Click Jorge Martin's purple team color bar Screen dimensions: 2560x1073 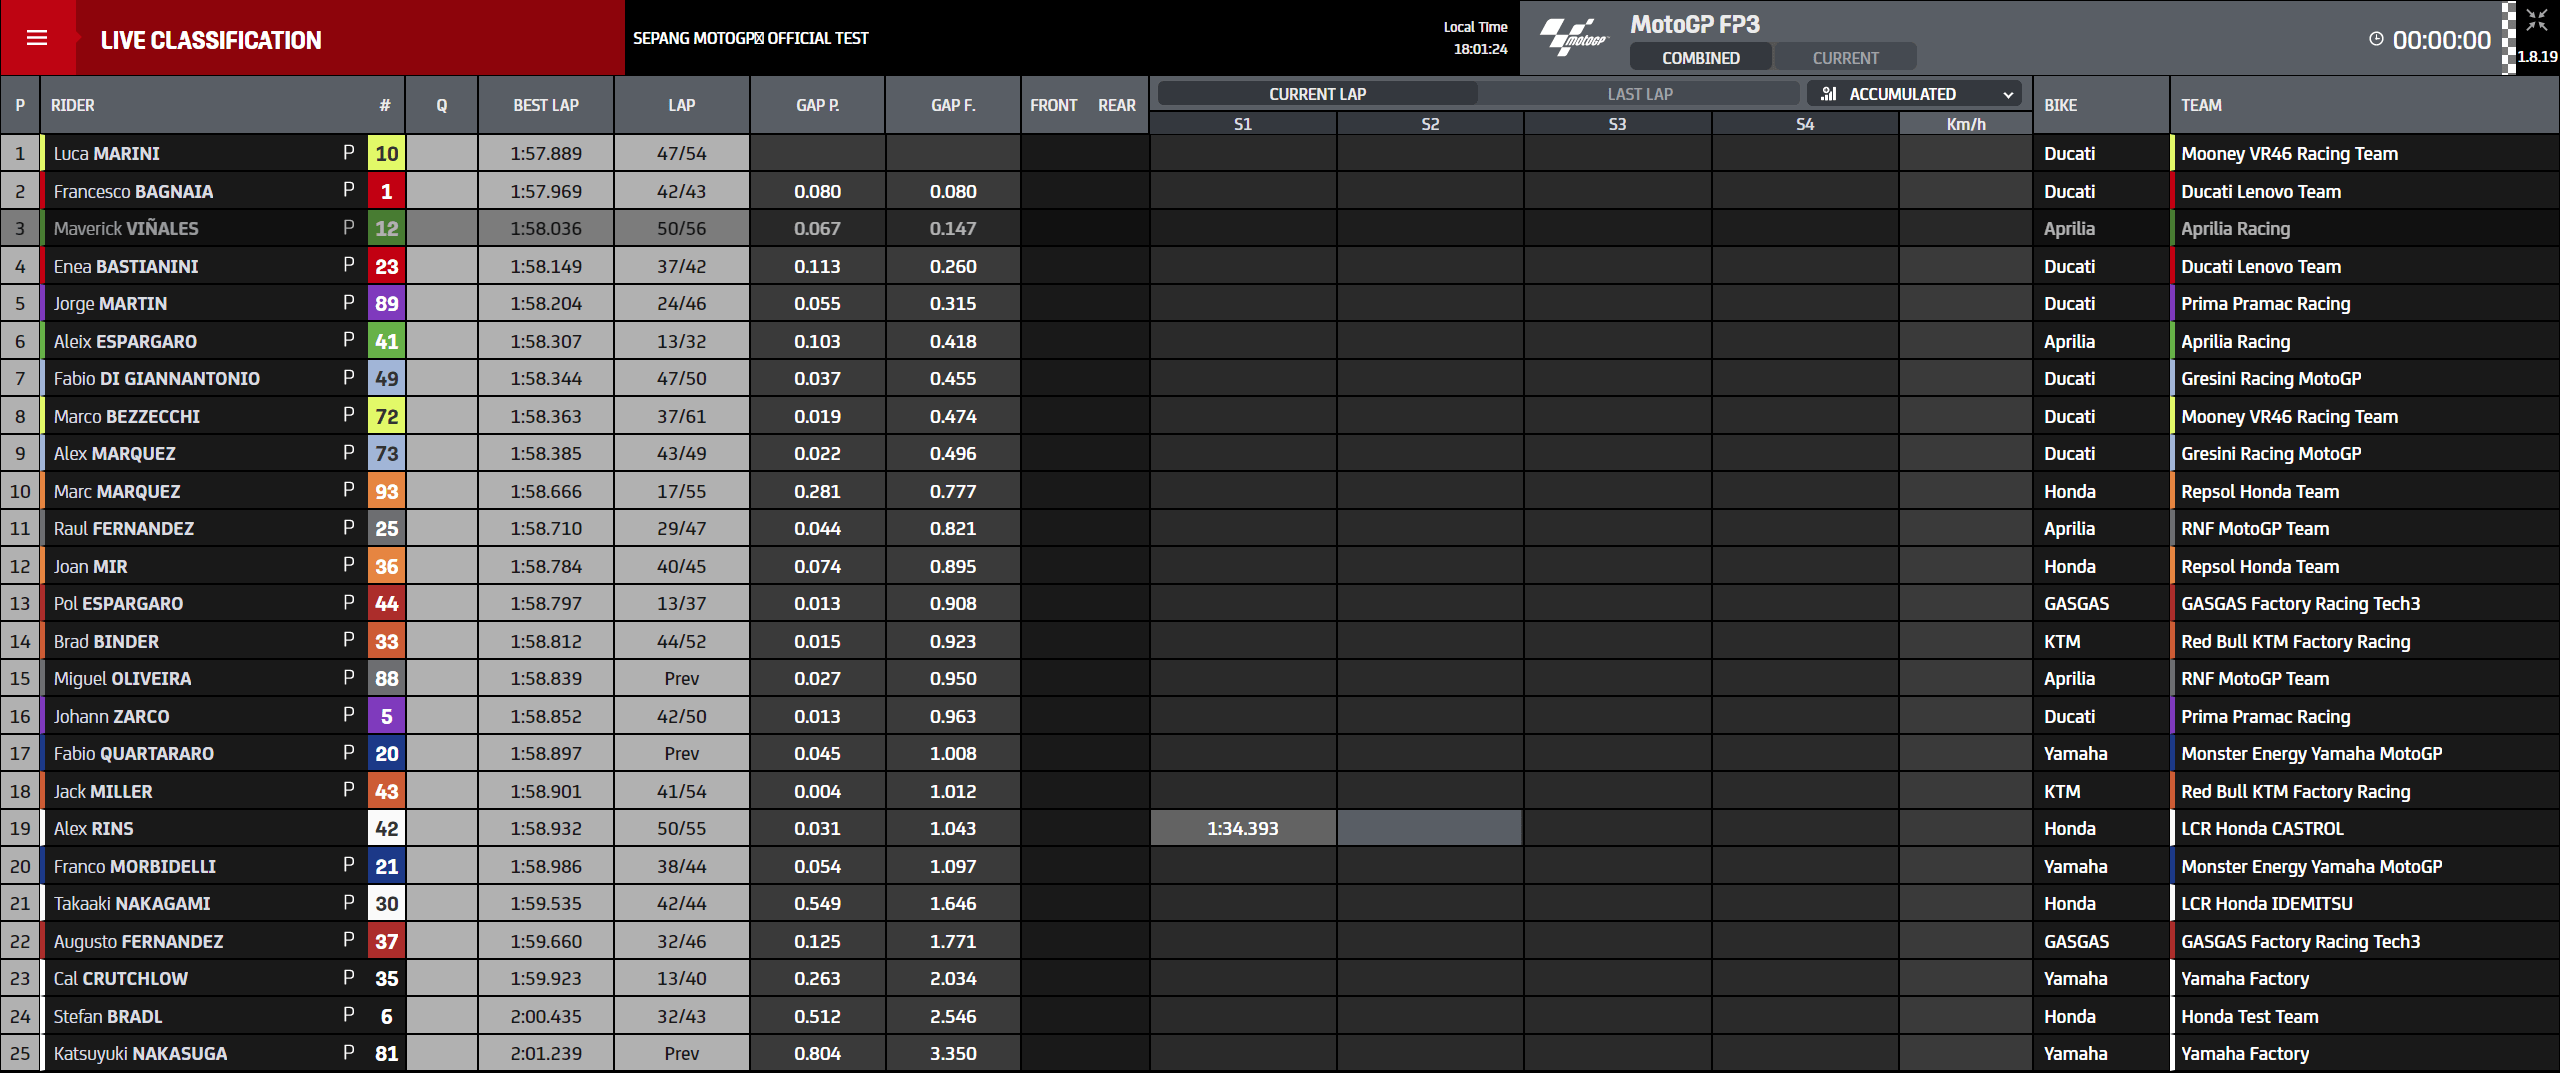tap(43, 304)
